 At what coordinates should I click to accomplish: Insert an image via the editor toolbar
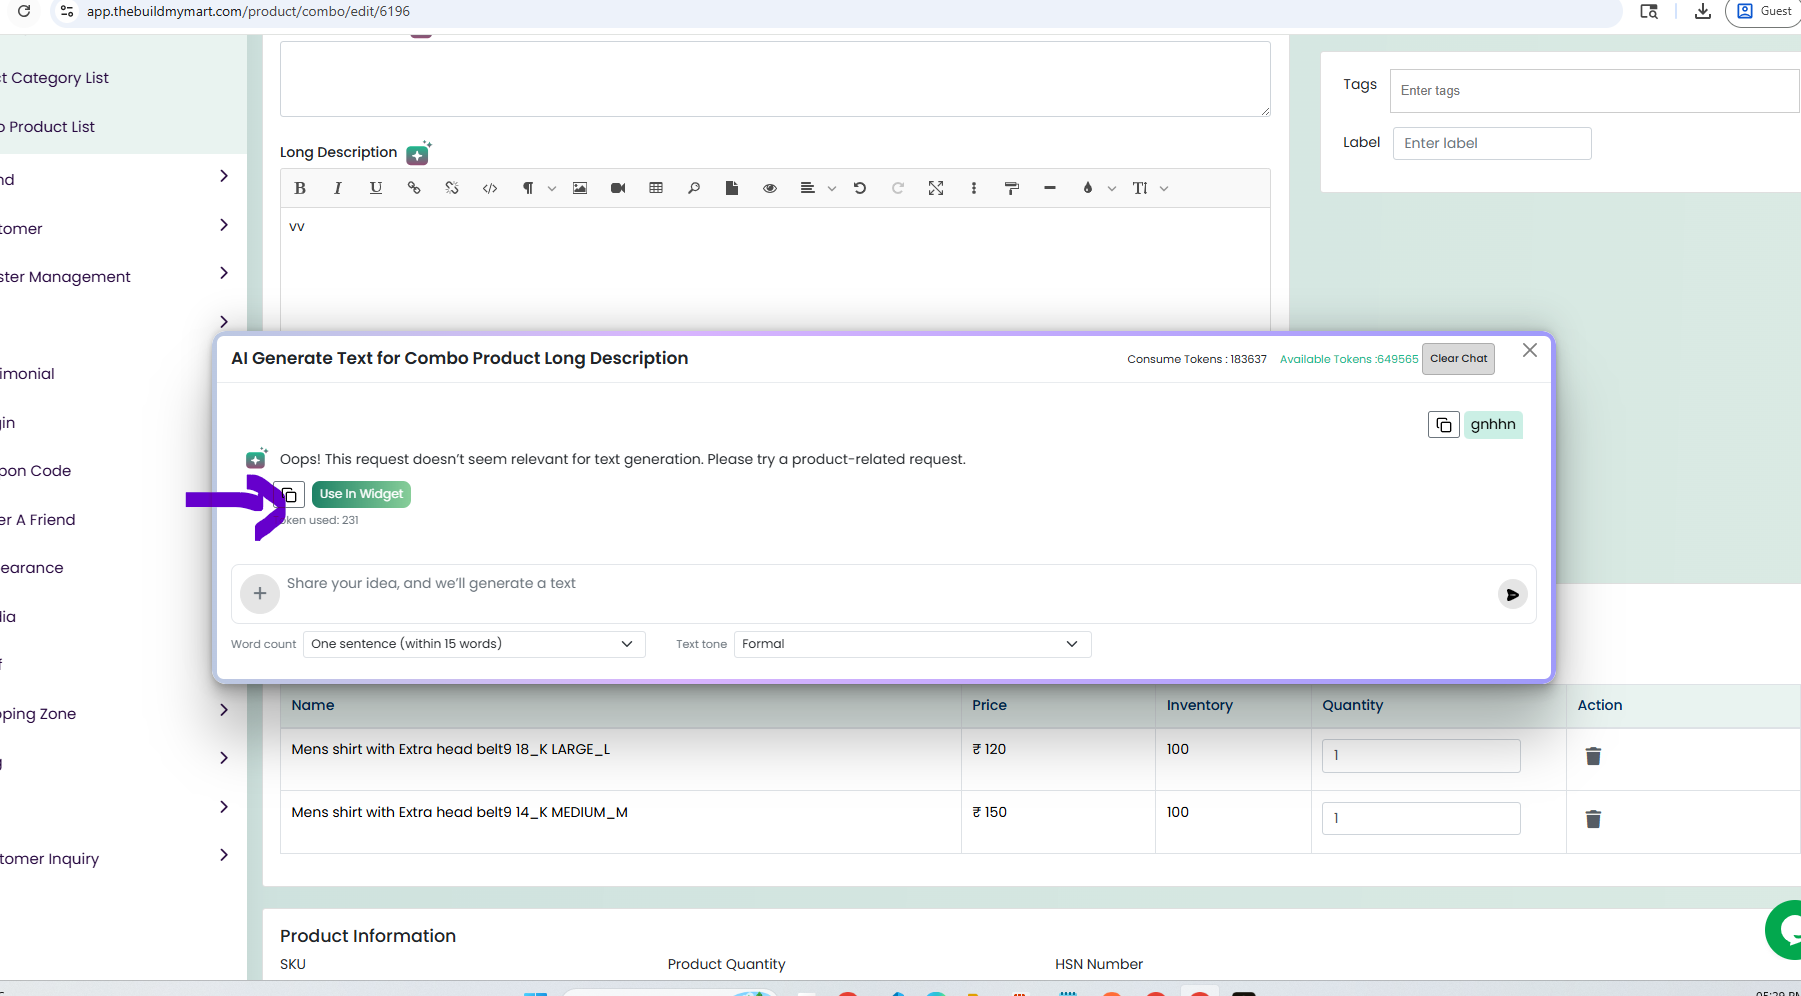[580, 188]
